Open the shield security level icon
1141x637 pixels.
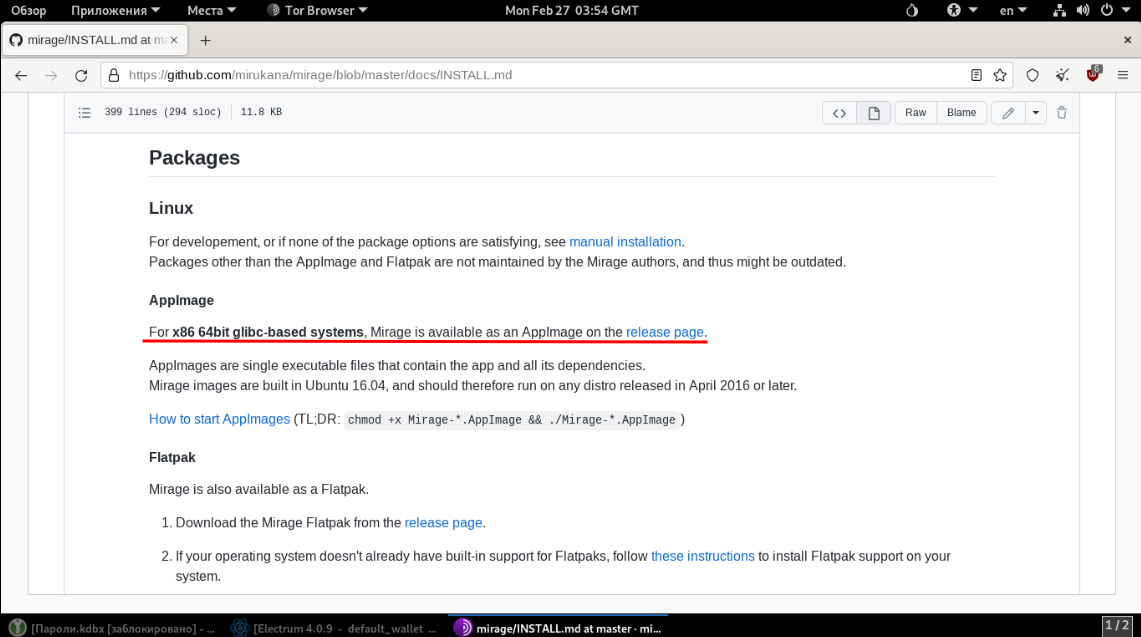pos(1033,75)
